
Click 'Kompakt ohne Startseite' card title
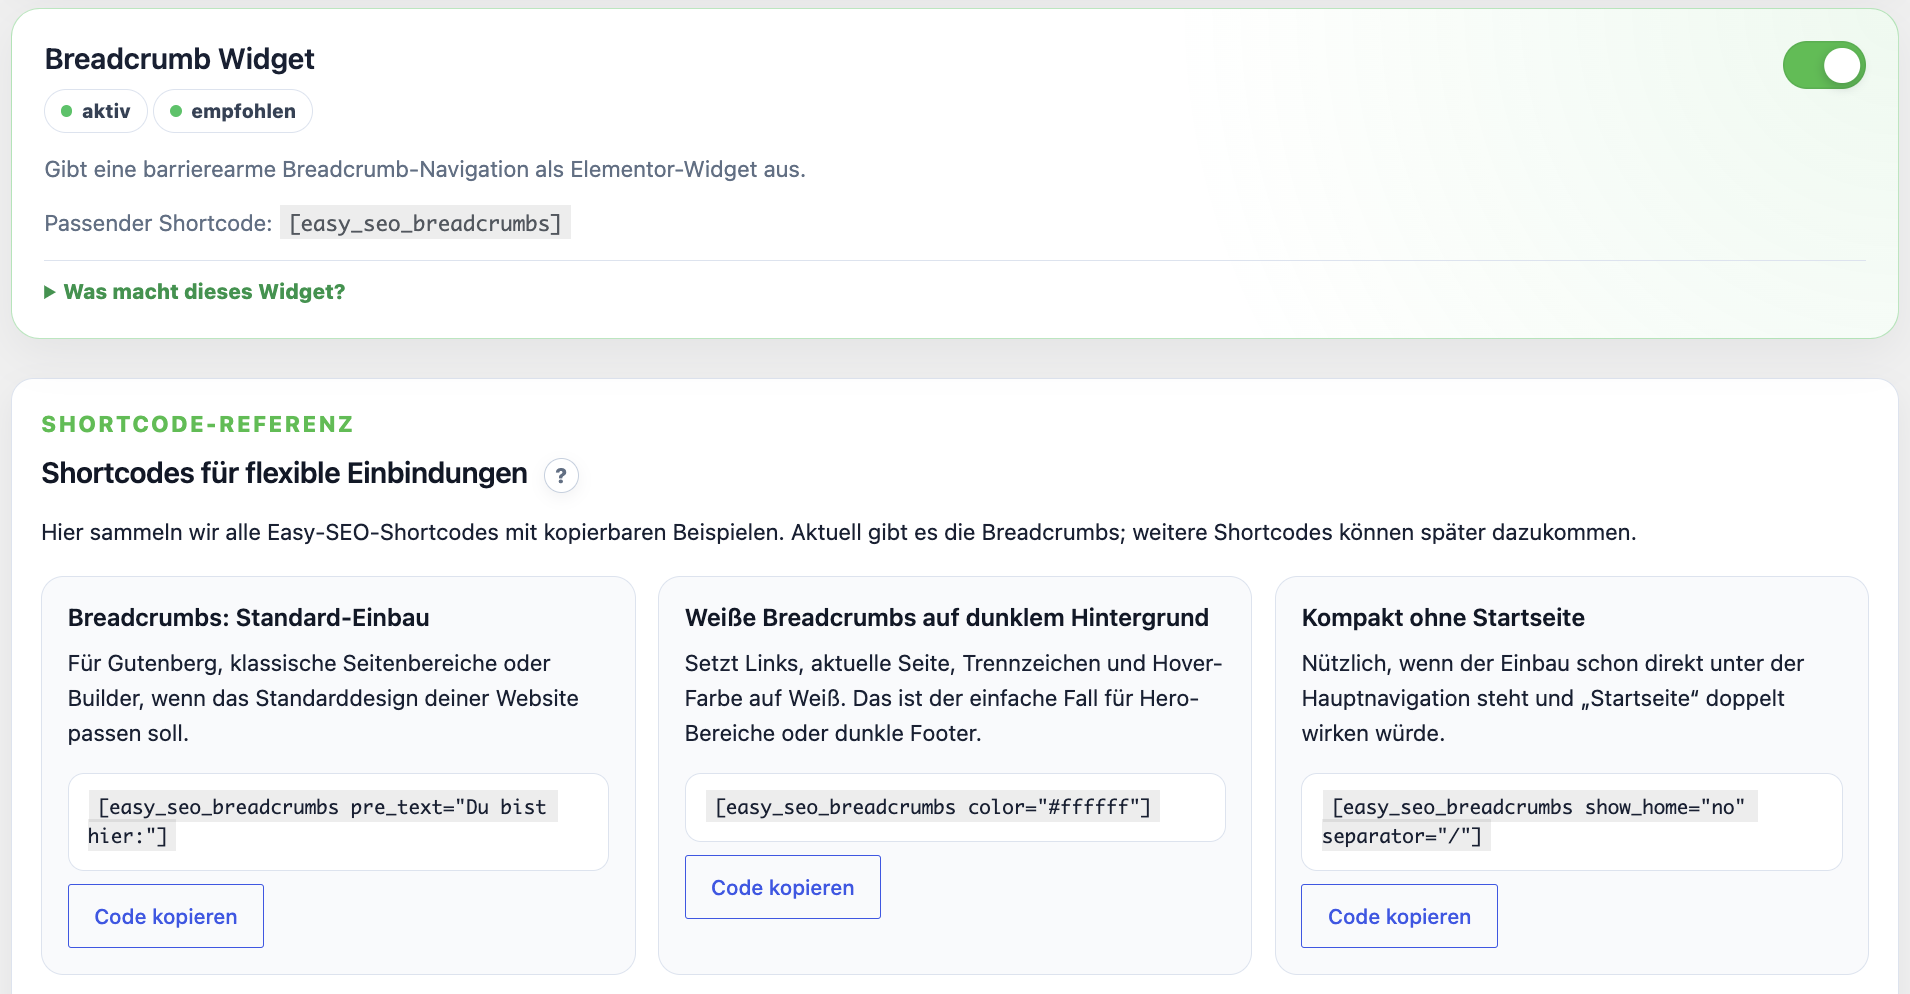(1443, 618)
